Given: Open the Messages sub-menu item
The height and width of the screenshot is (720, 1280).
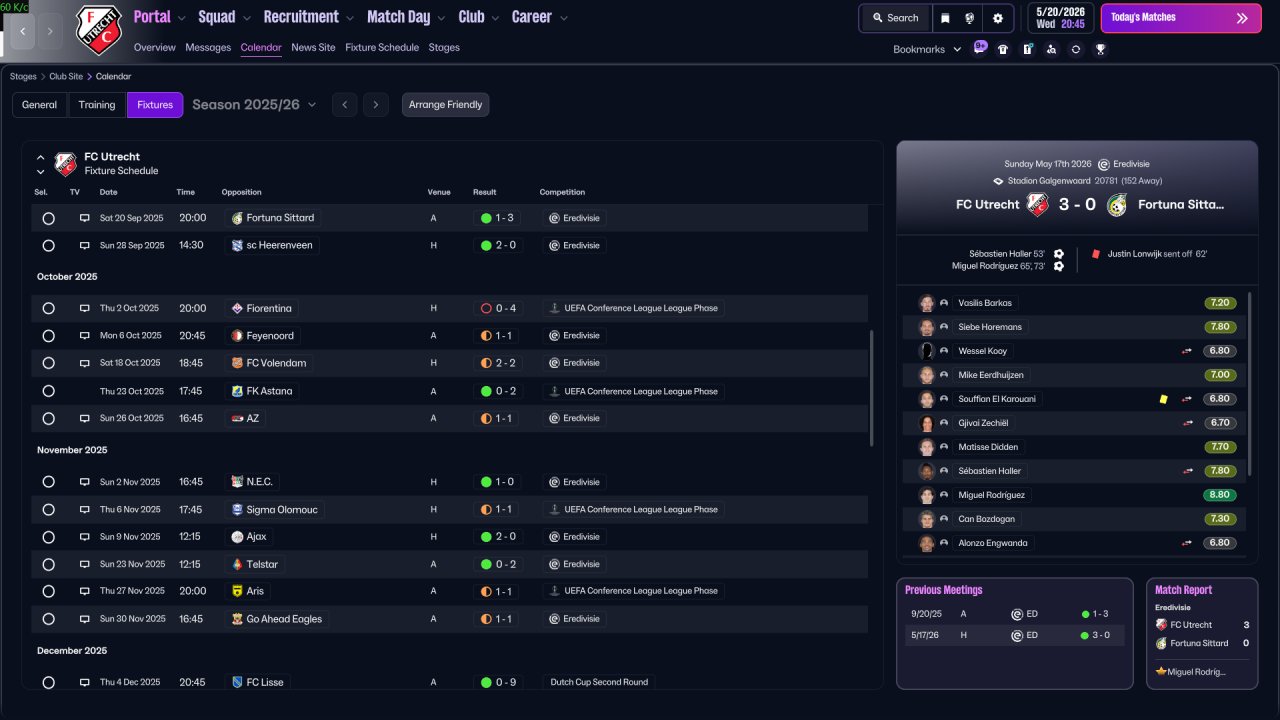Looking at the screenshot, I should coord(208,47).
